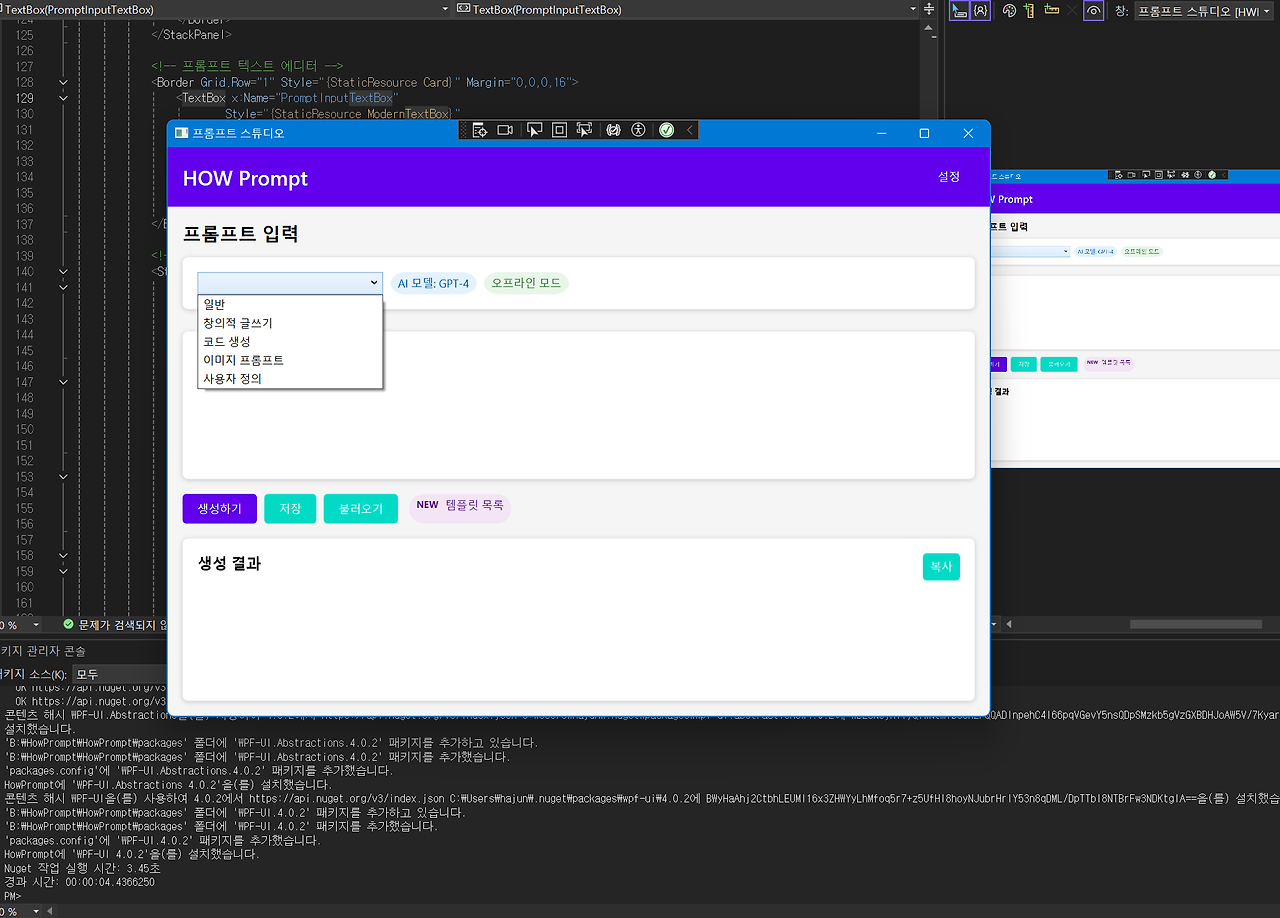The height and width of the screenshot is (918, 1280).
Task: Click code line number 139
Action: (x=24, y=256)
